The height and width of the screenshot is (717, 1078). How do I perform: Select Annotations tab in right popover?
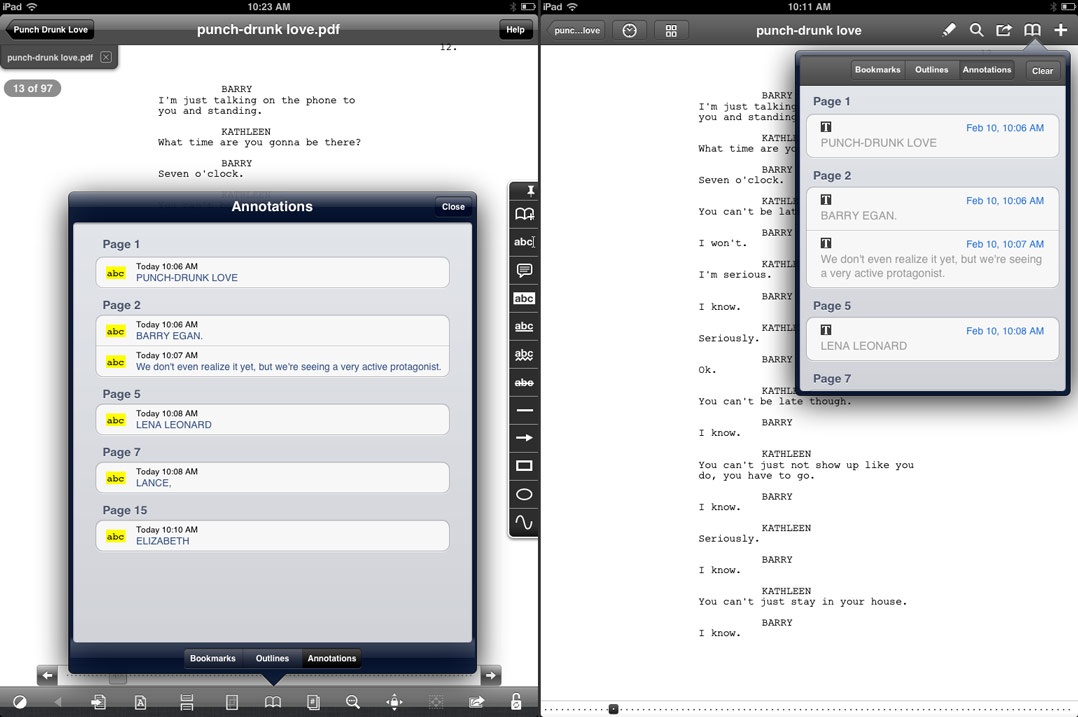(x=987, y=69)
